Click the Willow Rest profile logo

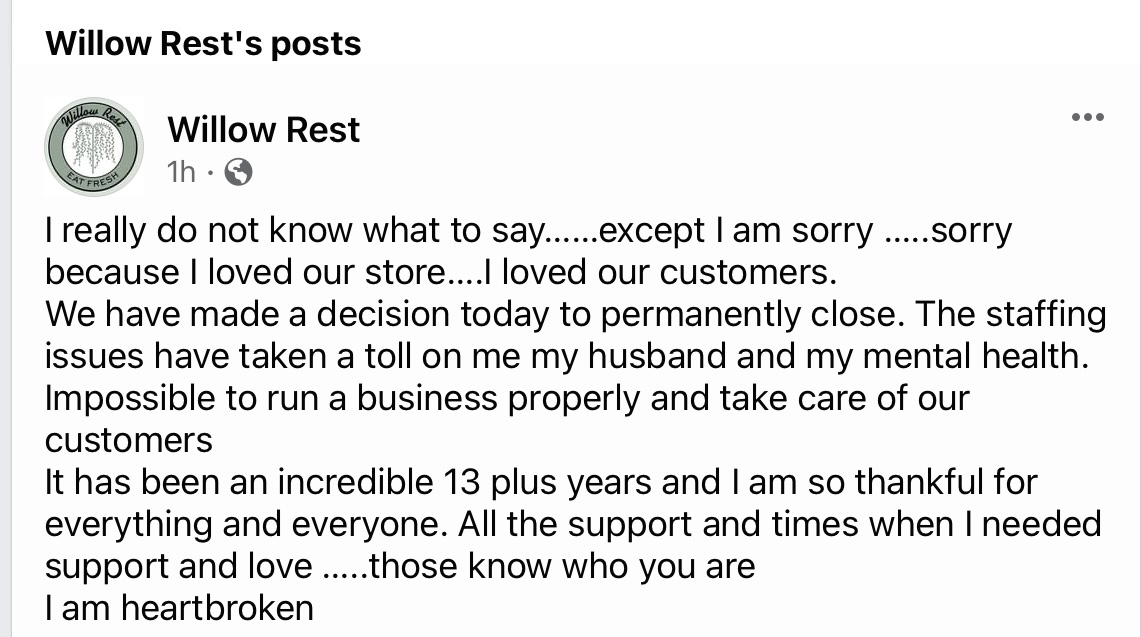[x=95, y=148]
